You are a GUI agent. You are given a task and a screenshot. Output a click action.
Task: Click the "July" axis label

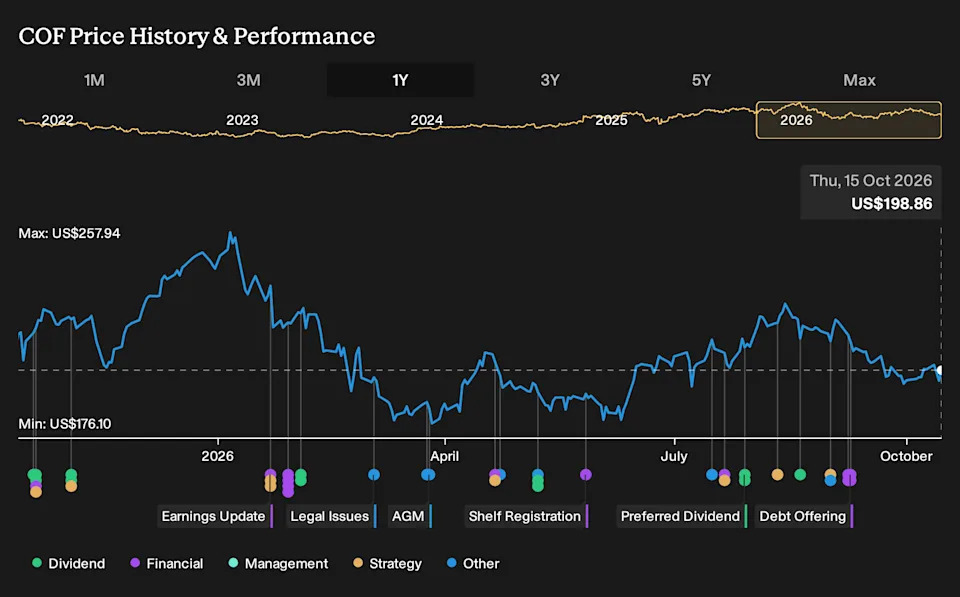pyautogui.click(x=674, y=456)
